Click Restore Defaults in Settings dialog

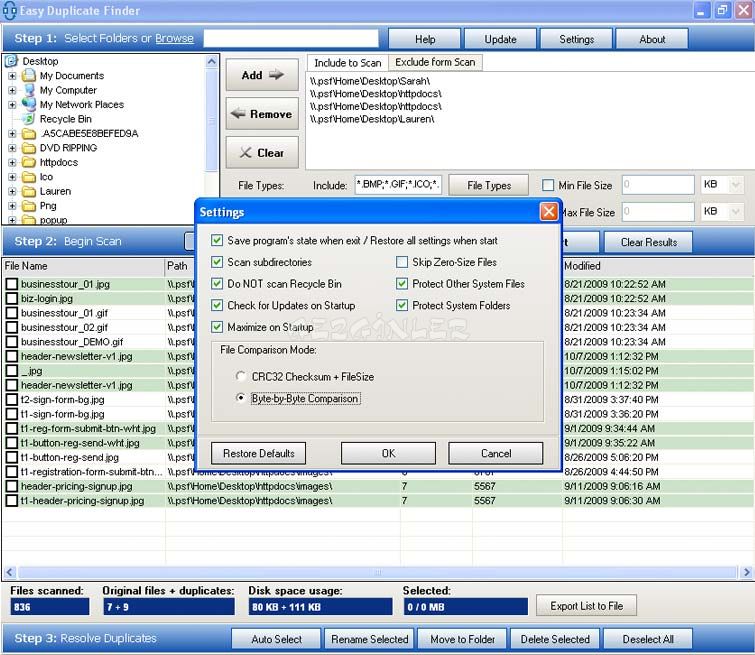point(259,453)
